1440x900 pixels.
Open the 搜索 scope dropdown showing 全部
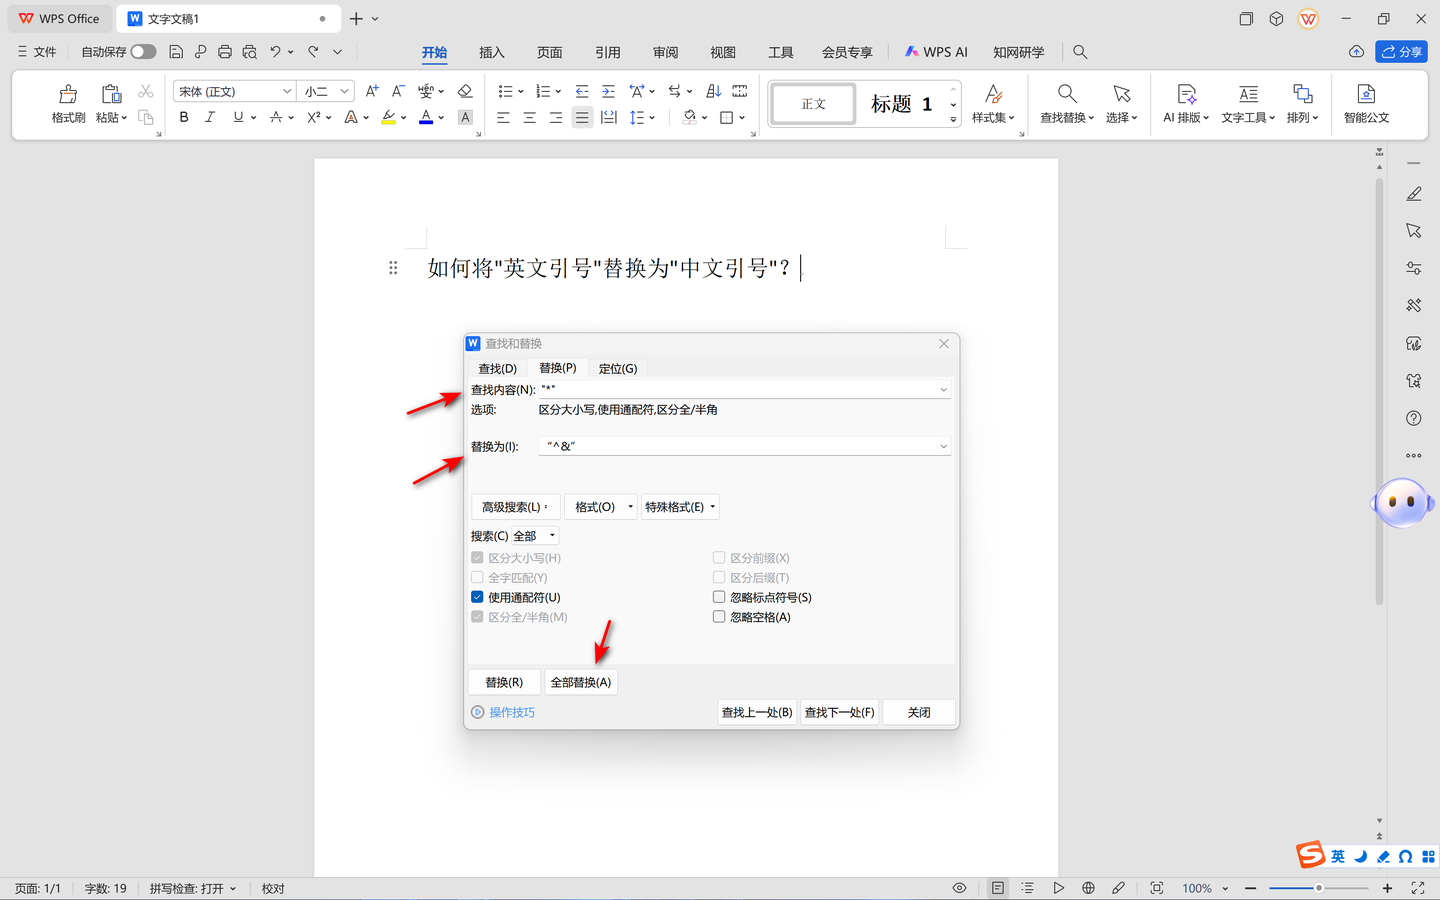coord(534,536)
